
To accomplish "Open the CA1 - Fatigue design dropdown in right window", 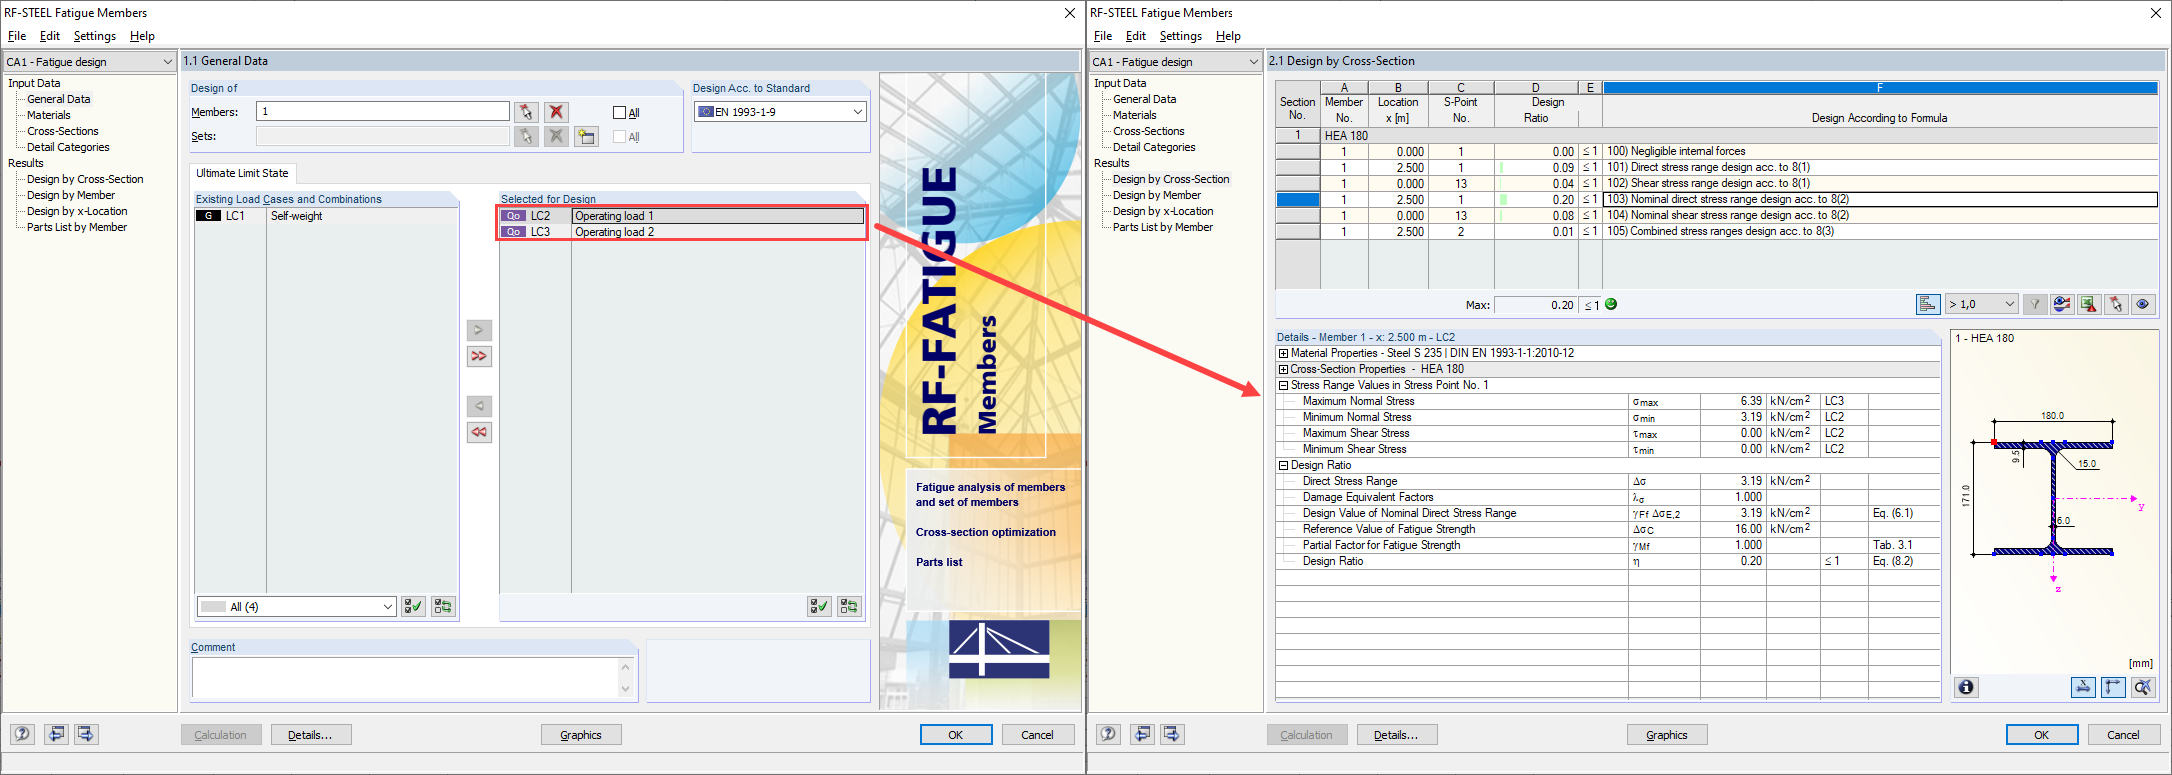I will (1253, 62).
